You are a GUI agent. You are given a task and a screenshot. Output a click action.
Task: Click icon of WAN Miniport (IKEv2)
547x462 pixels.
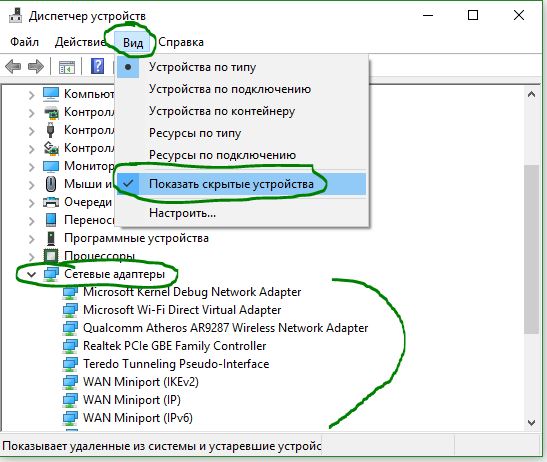[x=70, y=382]
